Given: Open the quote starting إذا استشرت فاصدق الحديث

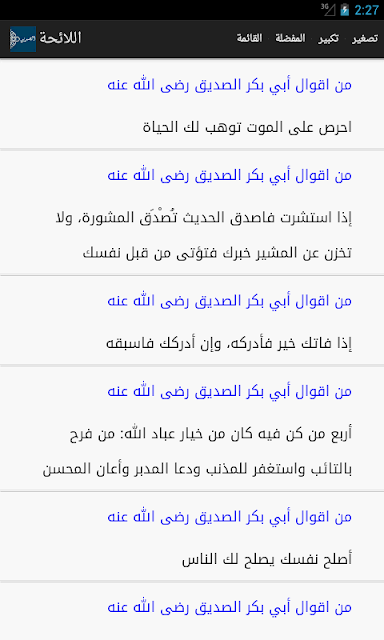Looking at the screenshot, I should click(x=204, y=217).
